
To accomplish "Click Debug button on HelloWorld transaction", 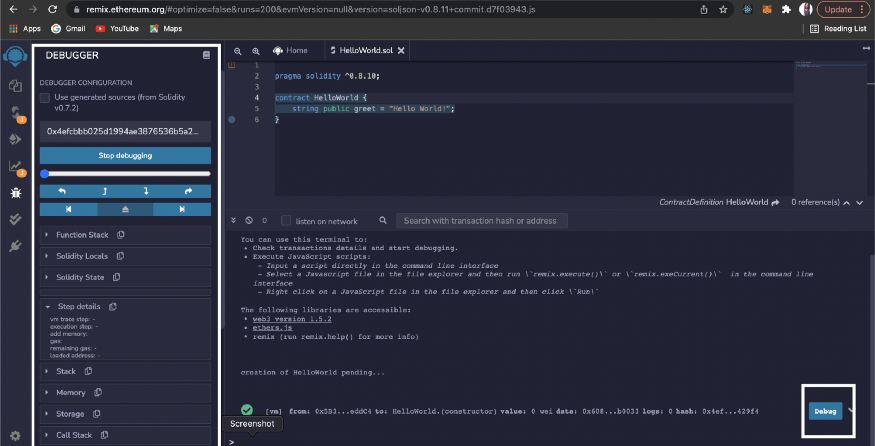I will (825, 411).
